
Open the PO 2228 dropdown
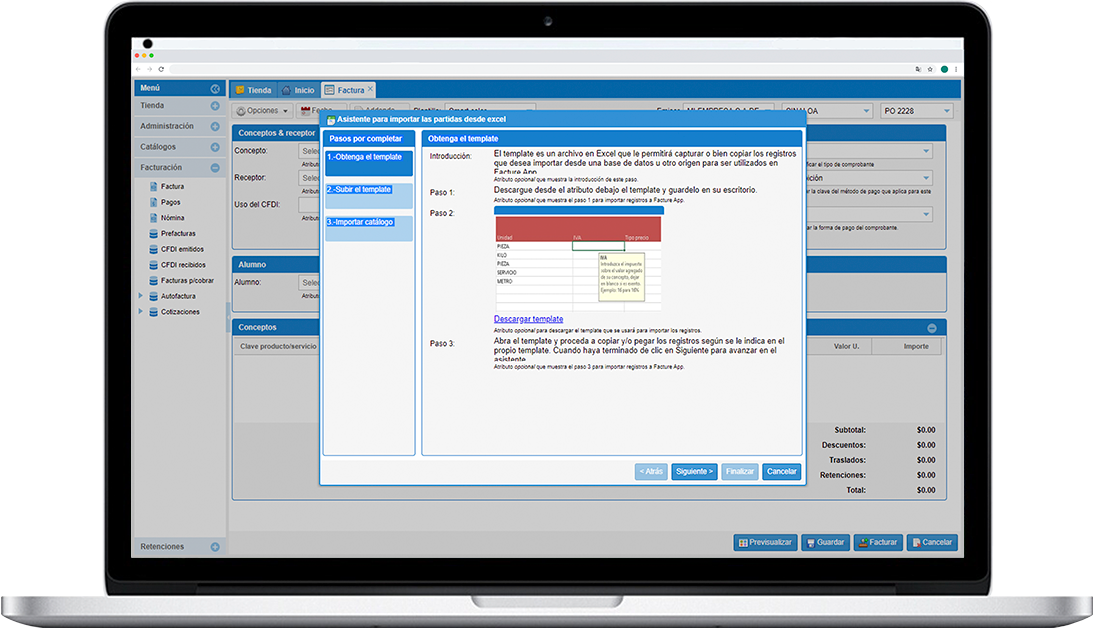(947, 111)
